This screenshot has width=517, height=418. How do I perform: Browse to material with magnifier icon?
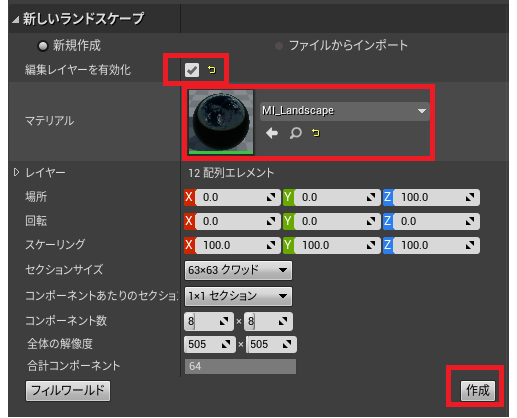pyautogui.click(x=295, y=133)
